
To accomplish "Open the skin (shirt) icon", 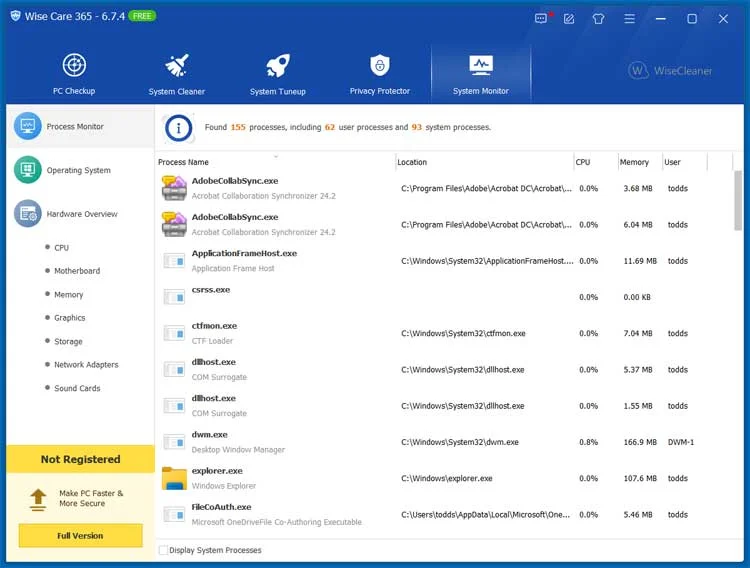I will [x=598, y=19].
